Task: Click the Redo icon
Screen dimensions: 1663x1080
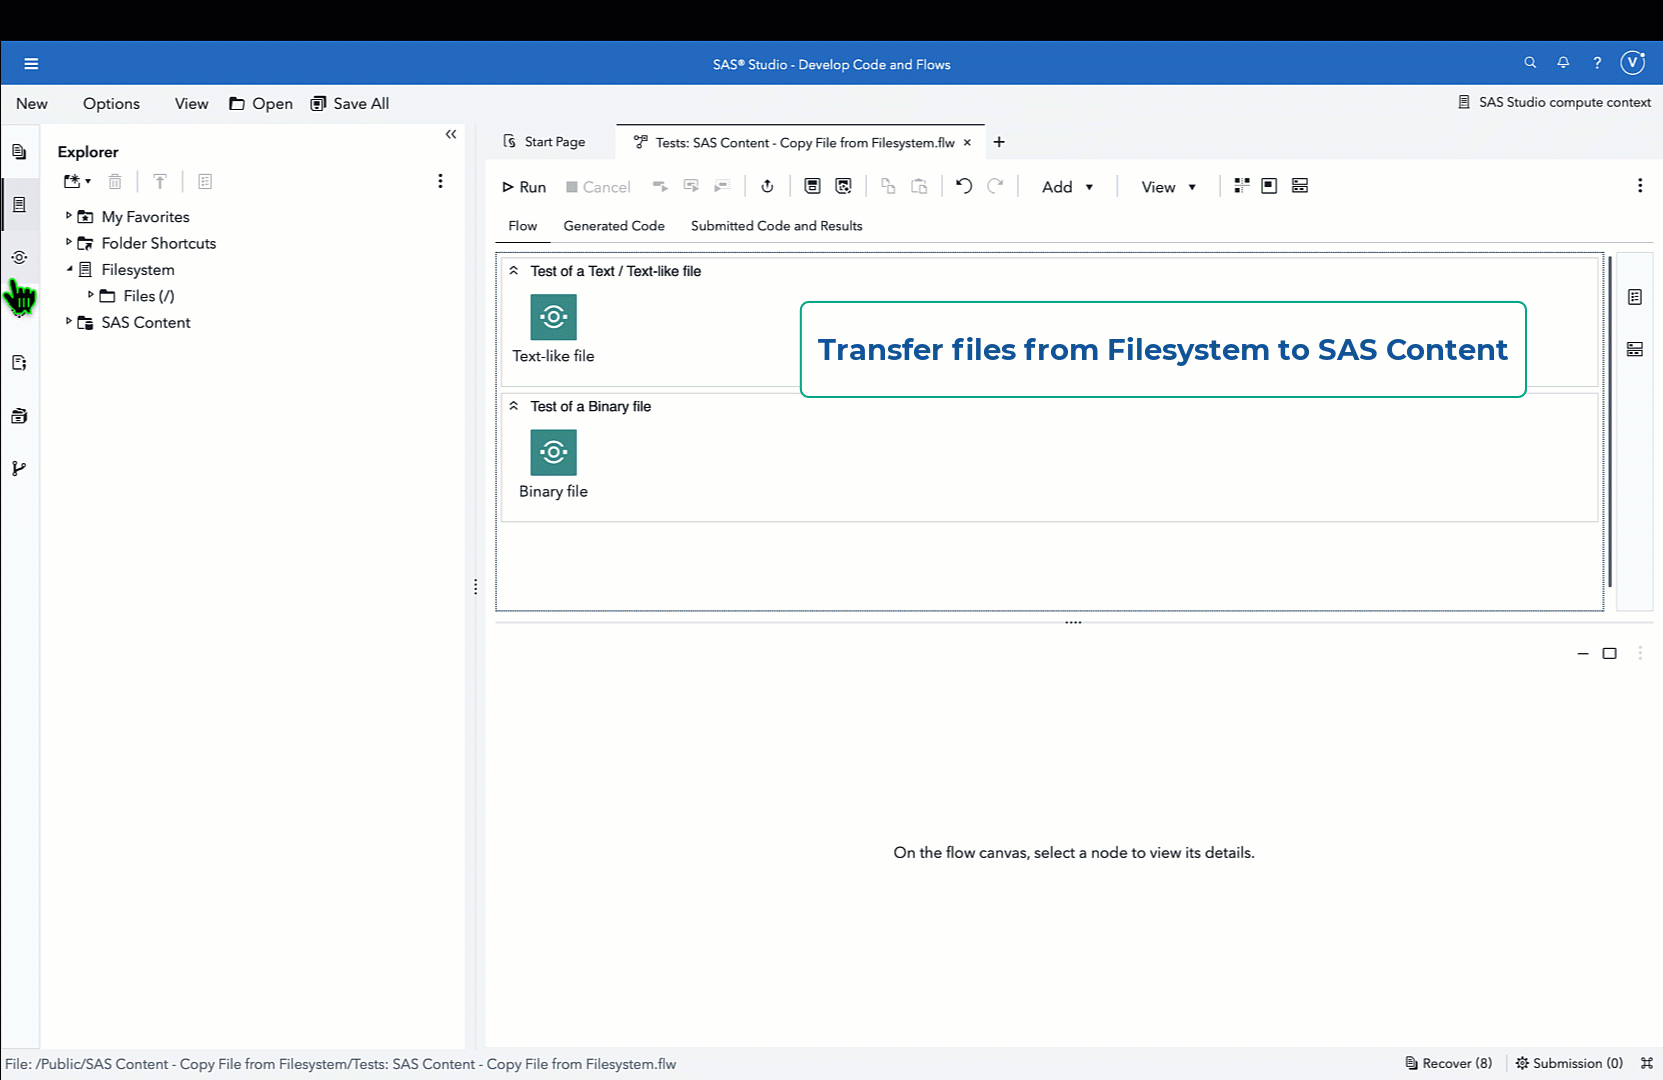Action: click(995, 186)
